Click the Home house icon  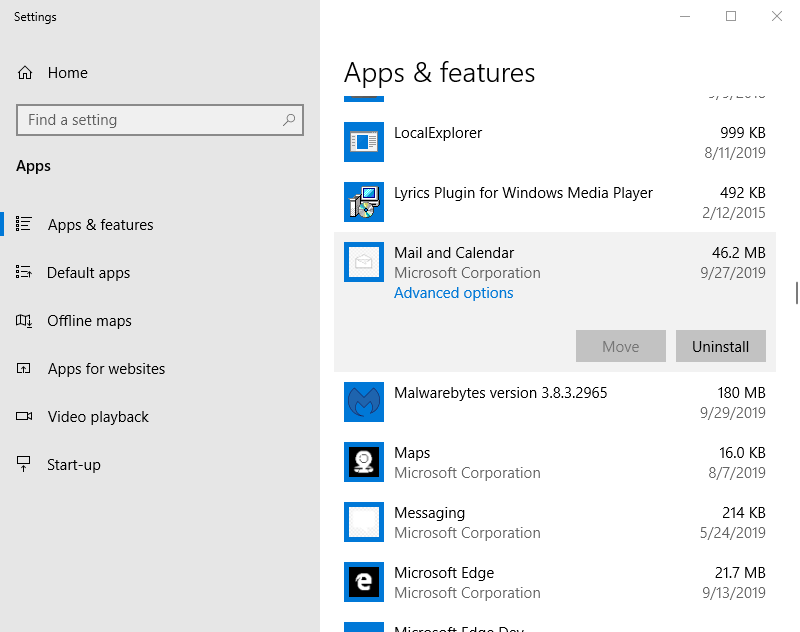[25, 73]
